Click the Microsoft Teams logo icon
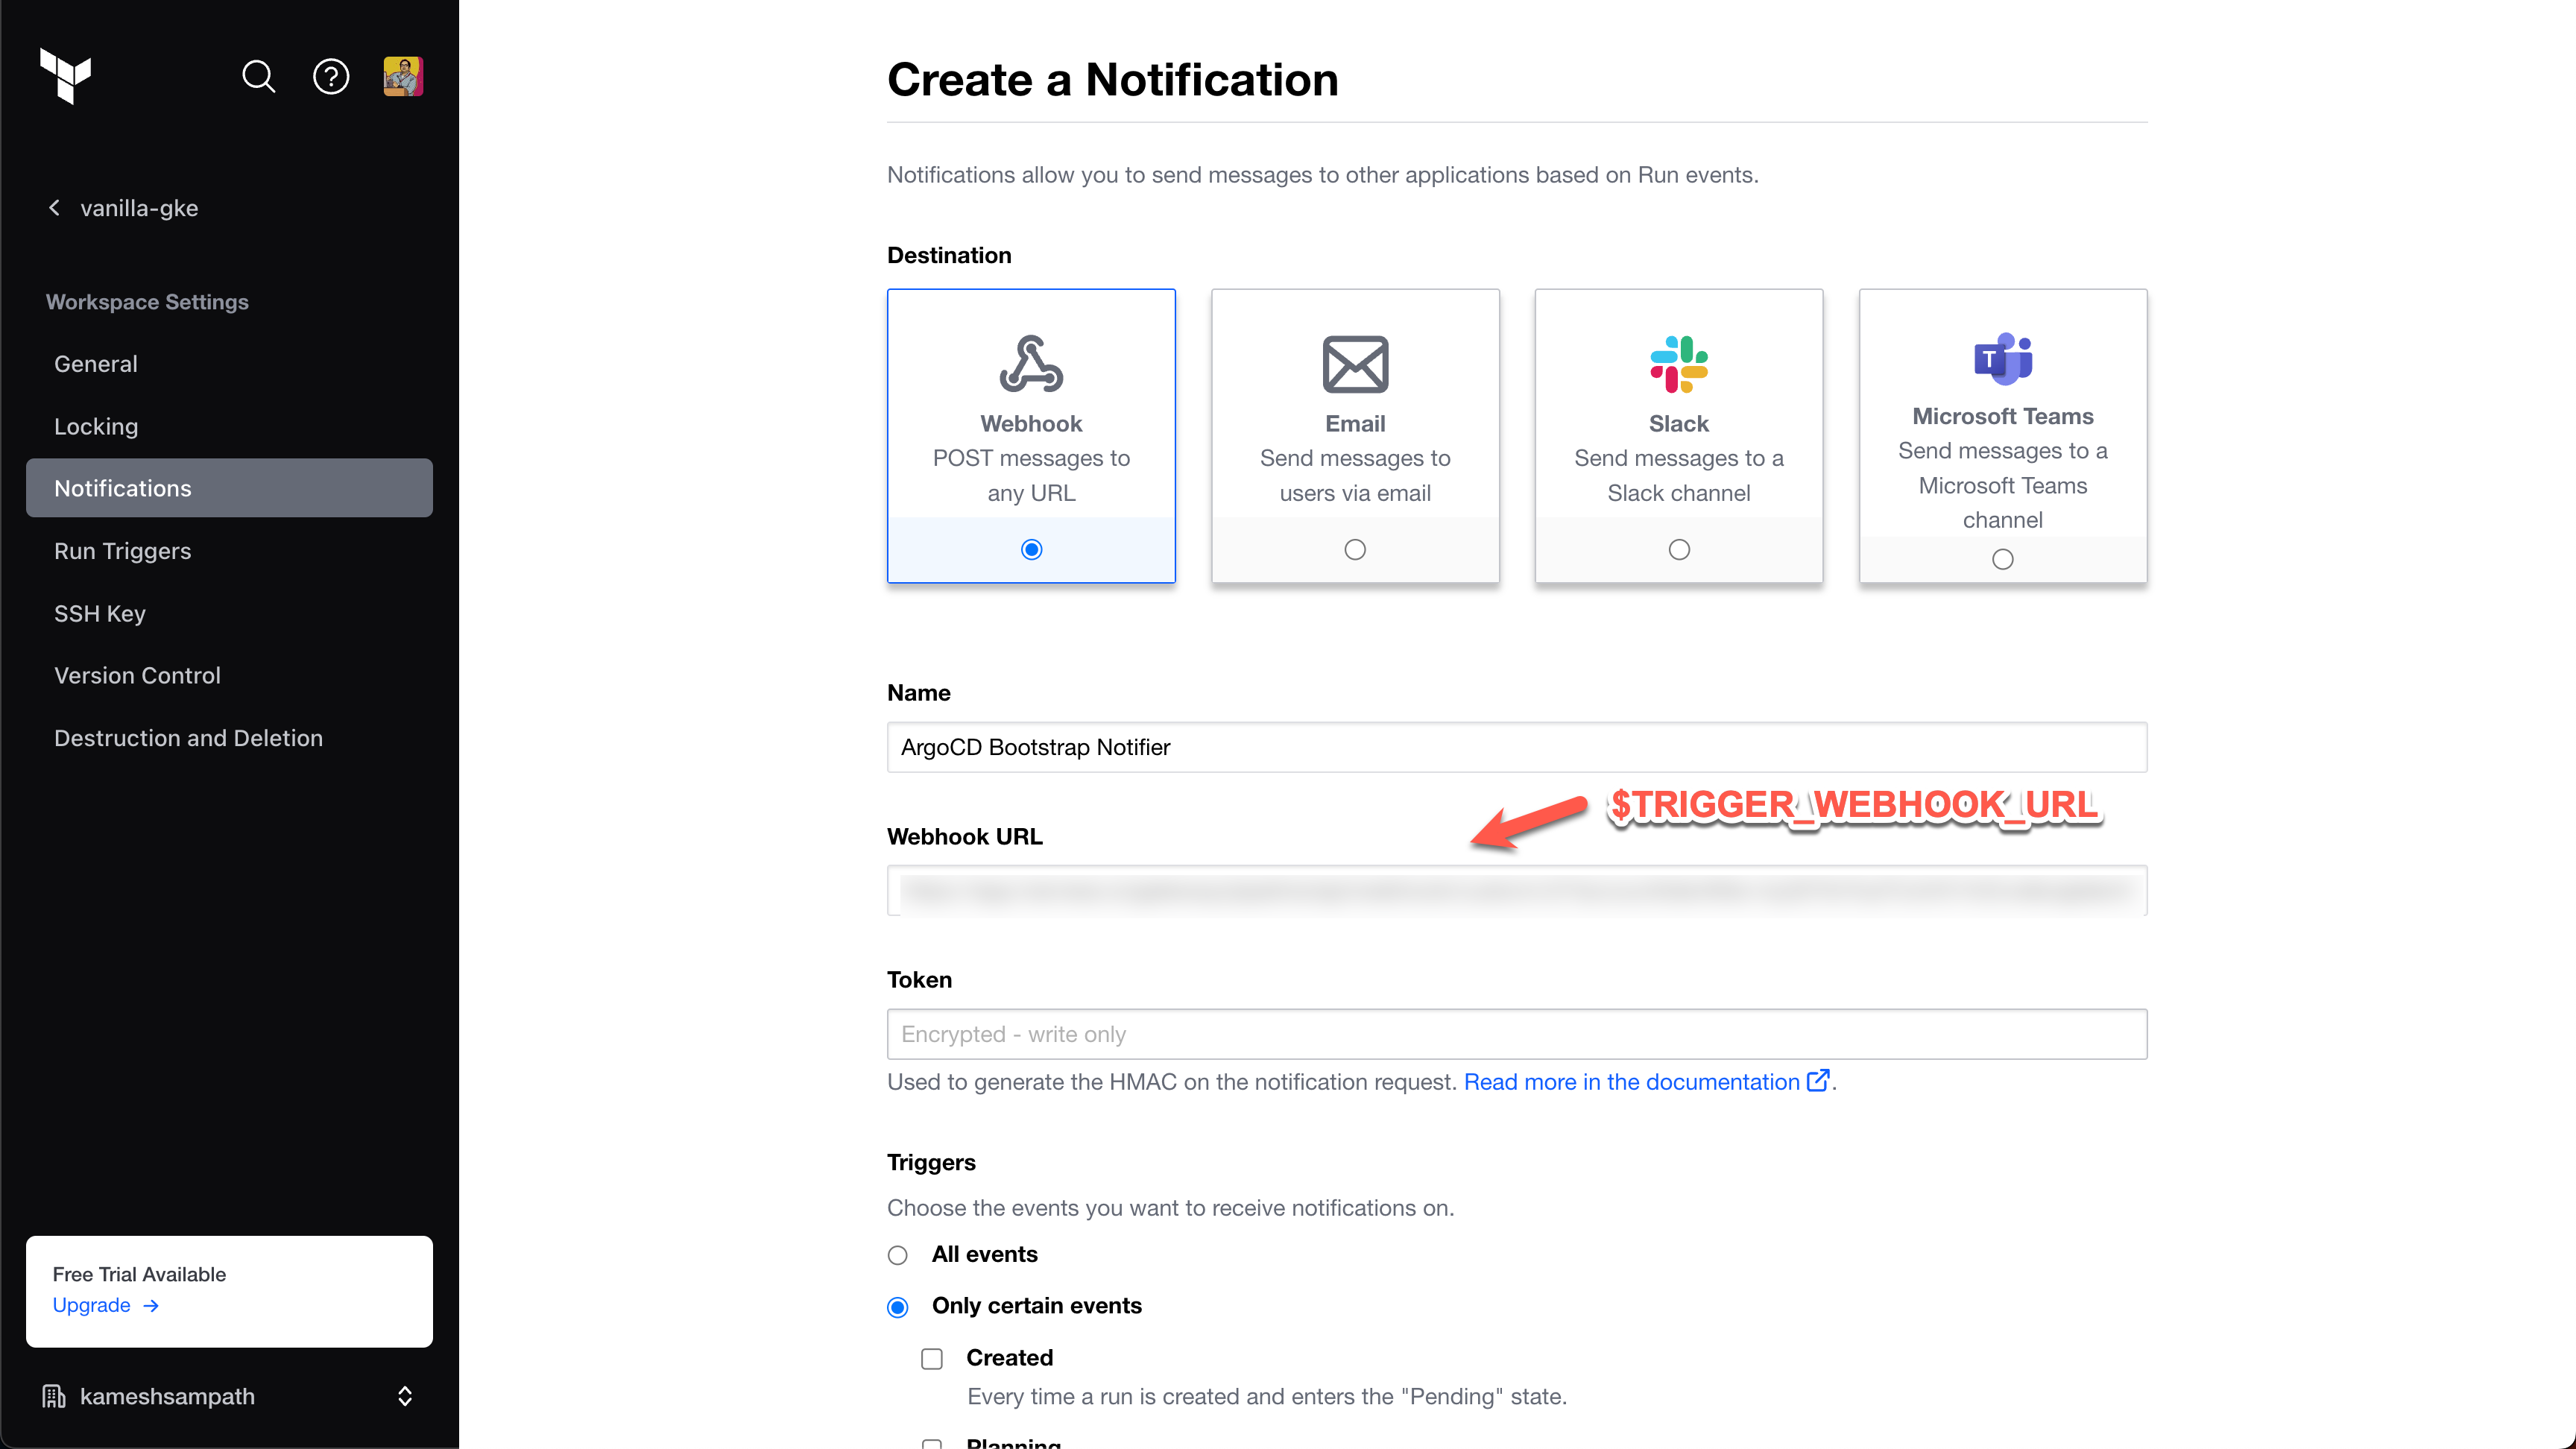Viewport: 2576px width, 1449px height. pos(2002,358)
